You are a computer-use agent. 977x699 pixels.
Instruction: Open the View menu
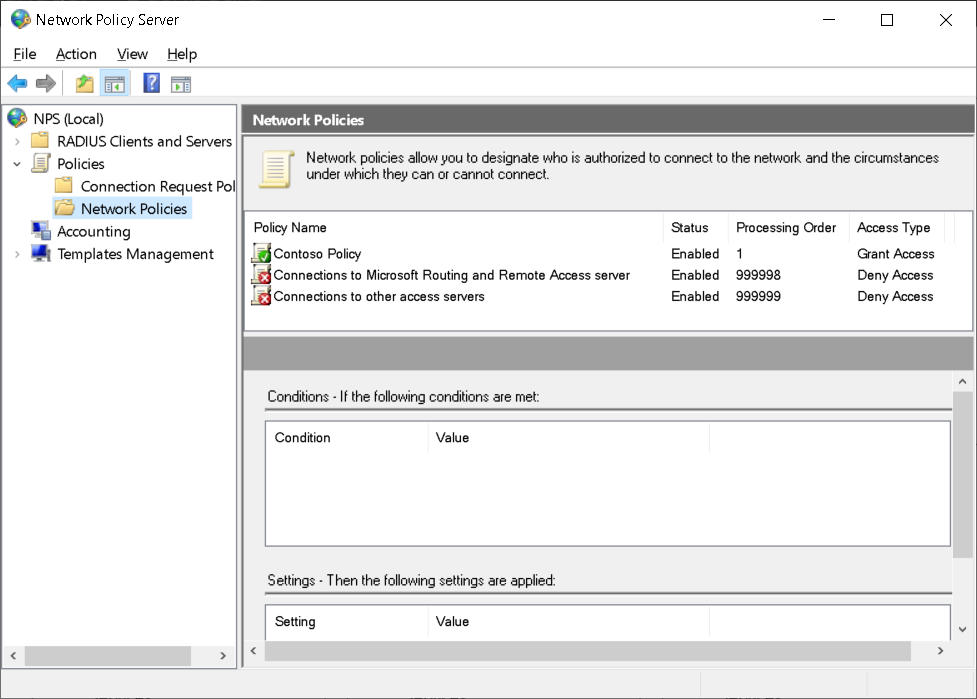click(x=132, y=54)
